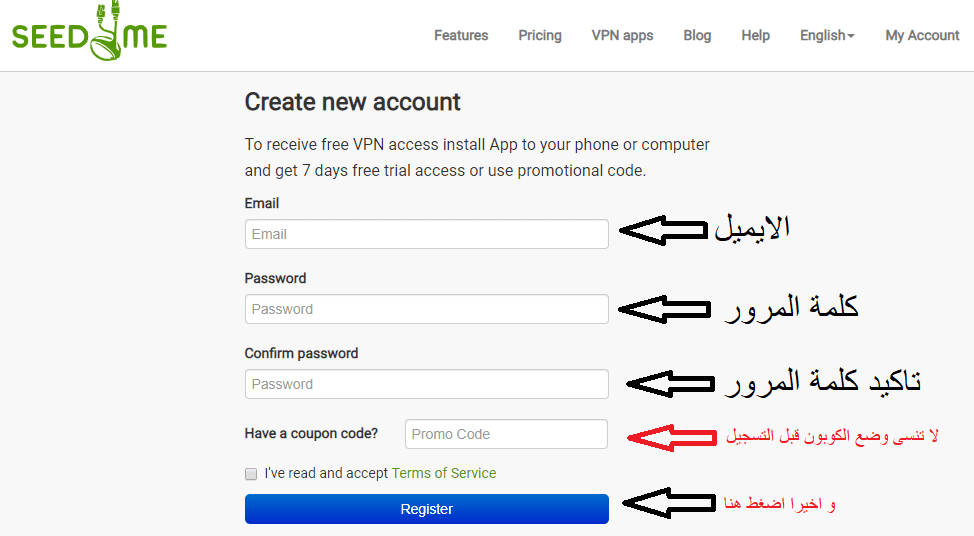The height and width of the screenshot is (536, 974).
Task: Click the Confirm password field
Action: (x=426, y=384)
